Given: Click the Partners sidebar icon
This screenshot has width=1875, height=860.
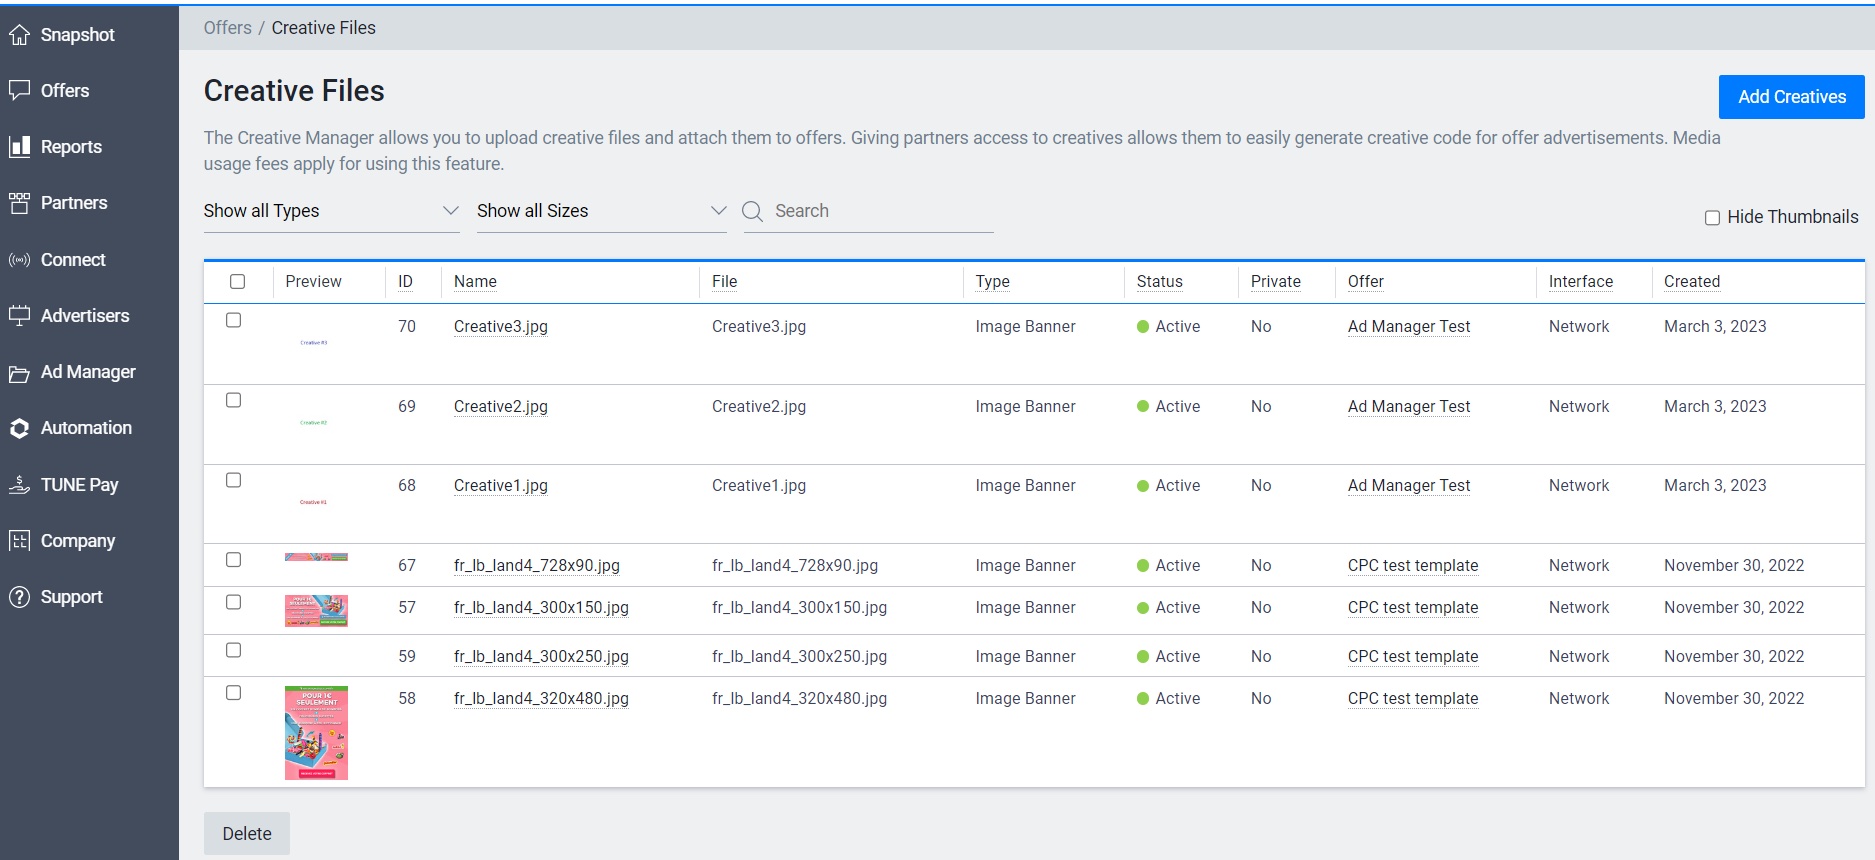Looking at the screenshot, I should coord(19,203).
